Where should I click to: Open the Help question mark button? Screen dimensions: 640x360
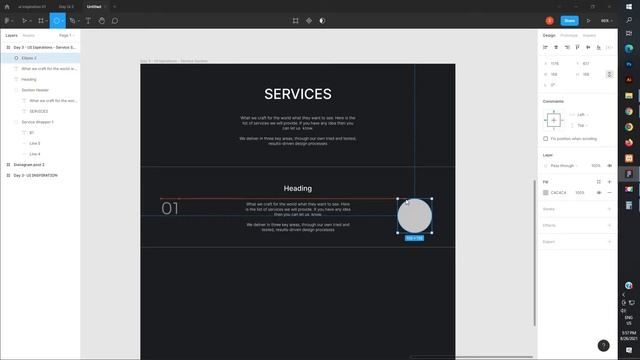604,346
